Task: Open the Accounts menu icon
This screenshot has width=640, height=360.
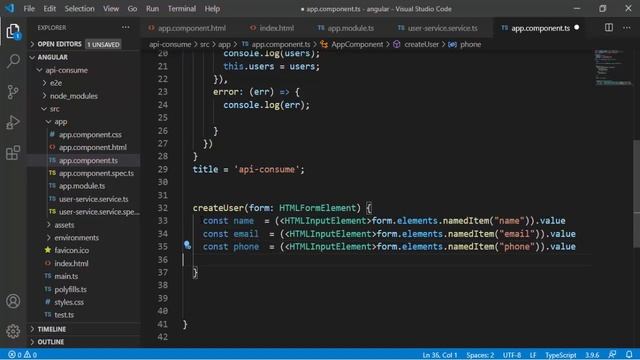Action: tap(13, 301)
